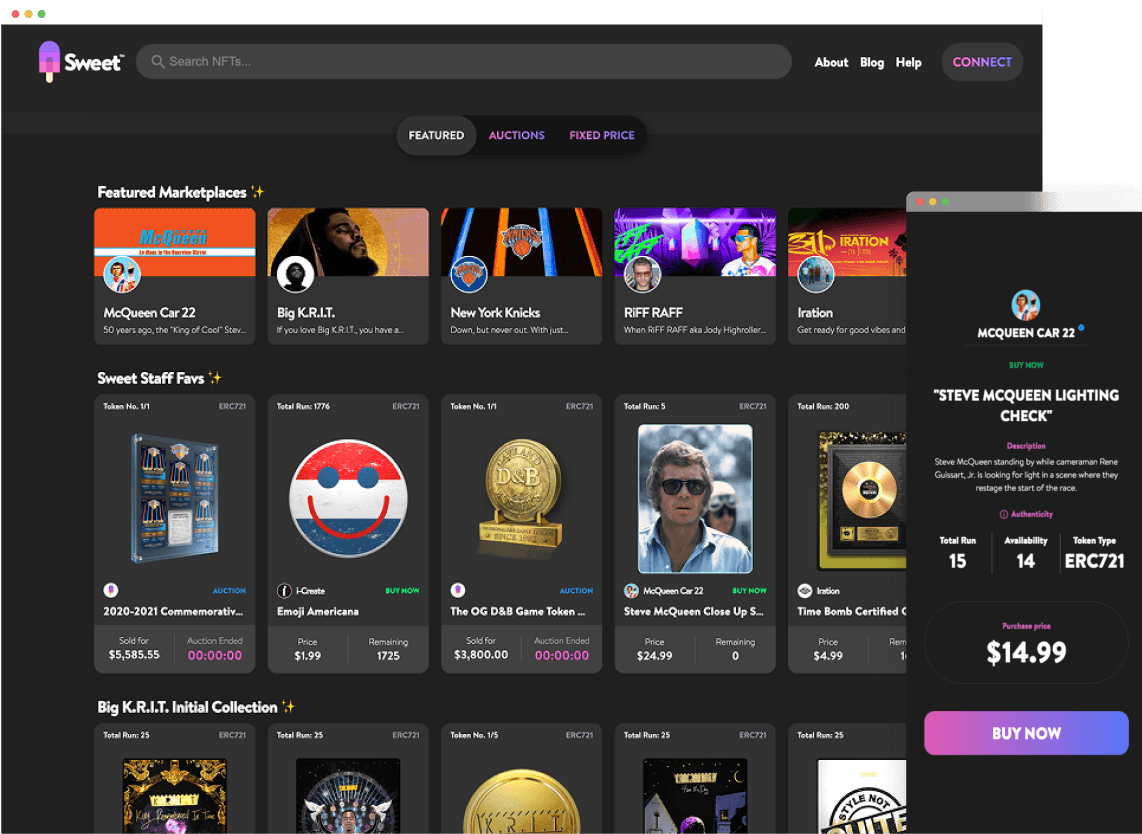Open the K.R.I.T. gold coin artwork
This screenshot has height=834, width=1142.
pyautogui.click(x=521, y=801)
